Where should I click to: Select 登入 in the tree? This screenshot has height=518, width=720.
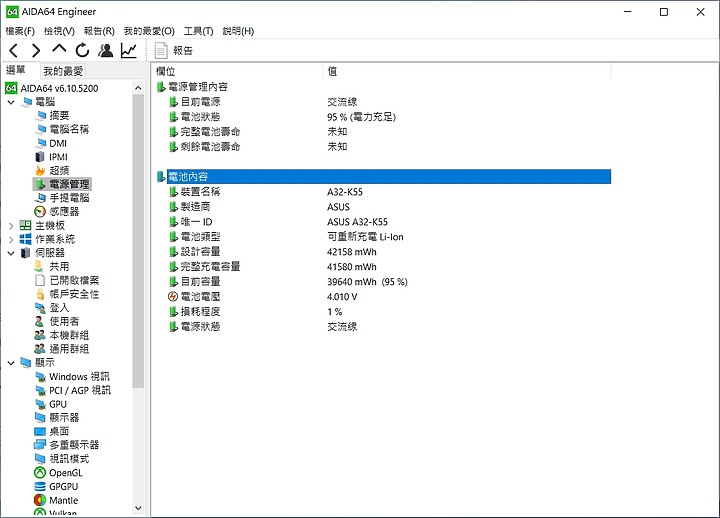point(59,308)
